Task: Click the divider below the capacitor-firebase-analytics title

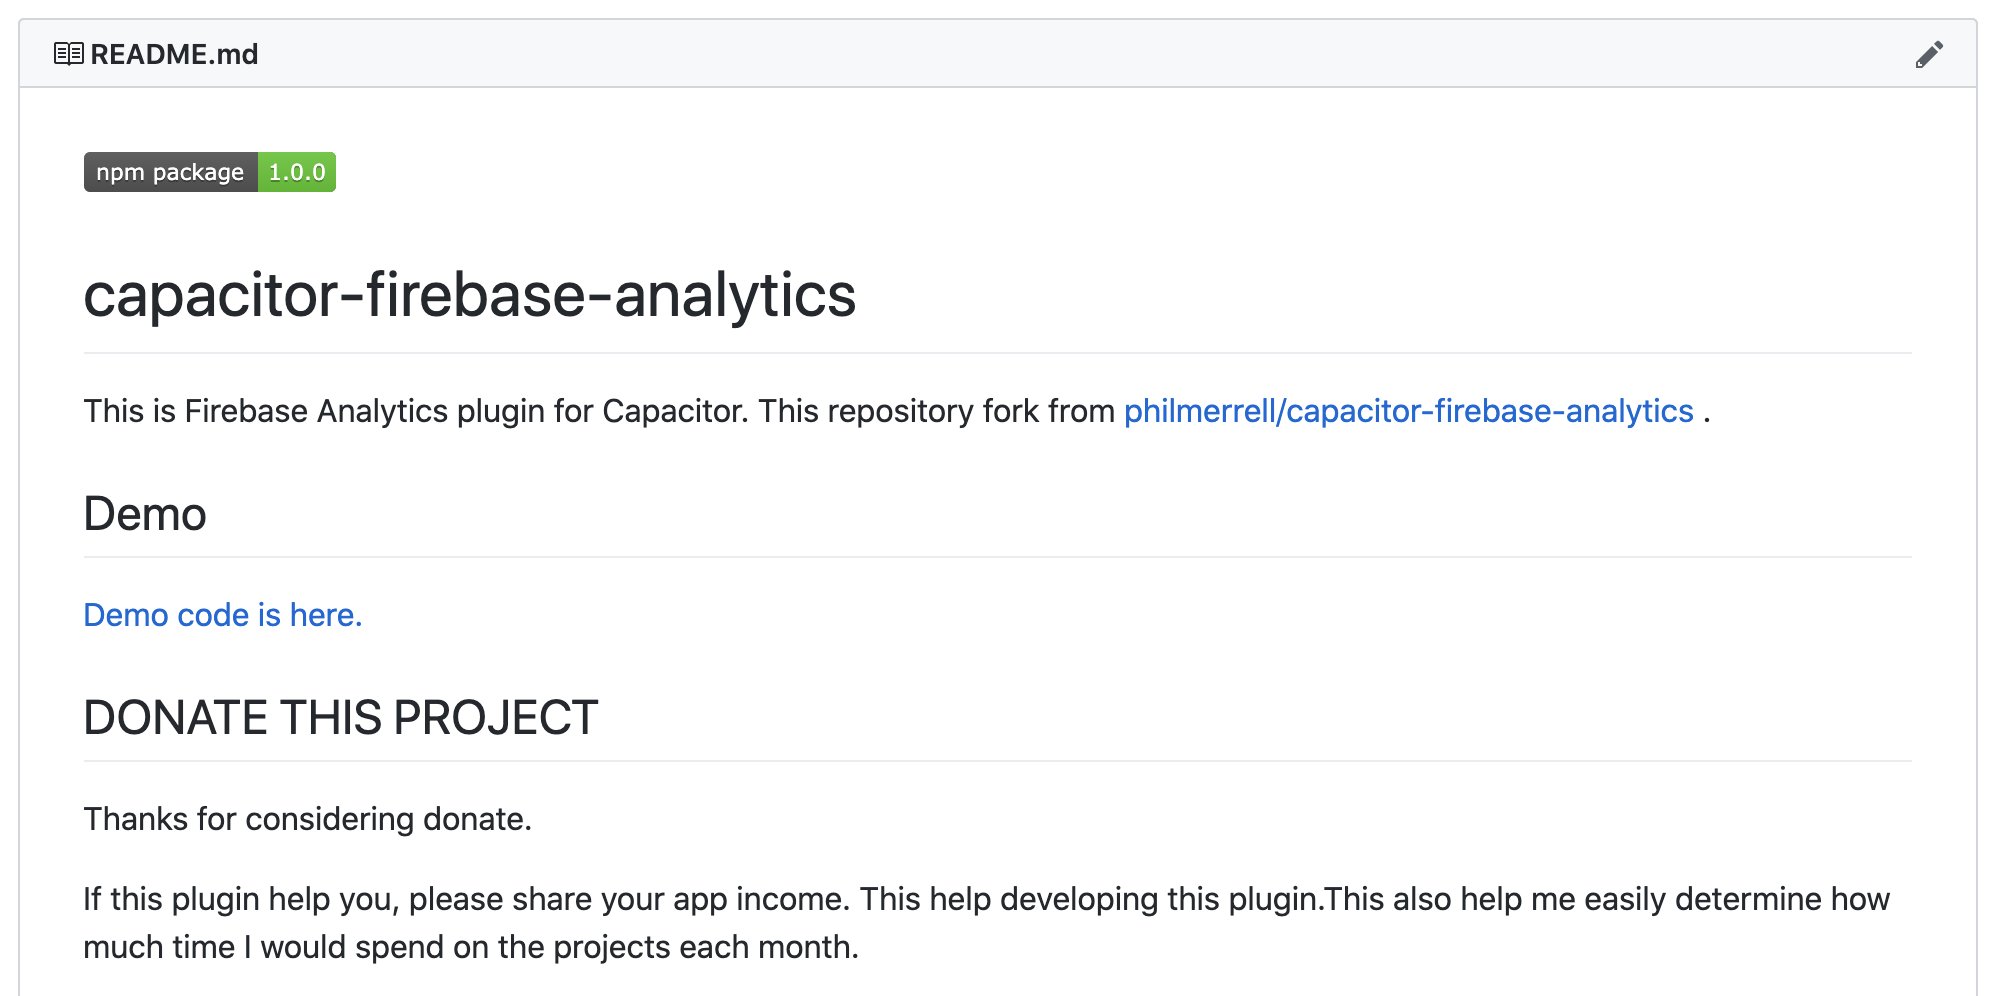Action: coord(997,353)
